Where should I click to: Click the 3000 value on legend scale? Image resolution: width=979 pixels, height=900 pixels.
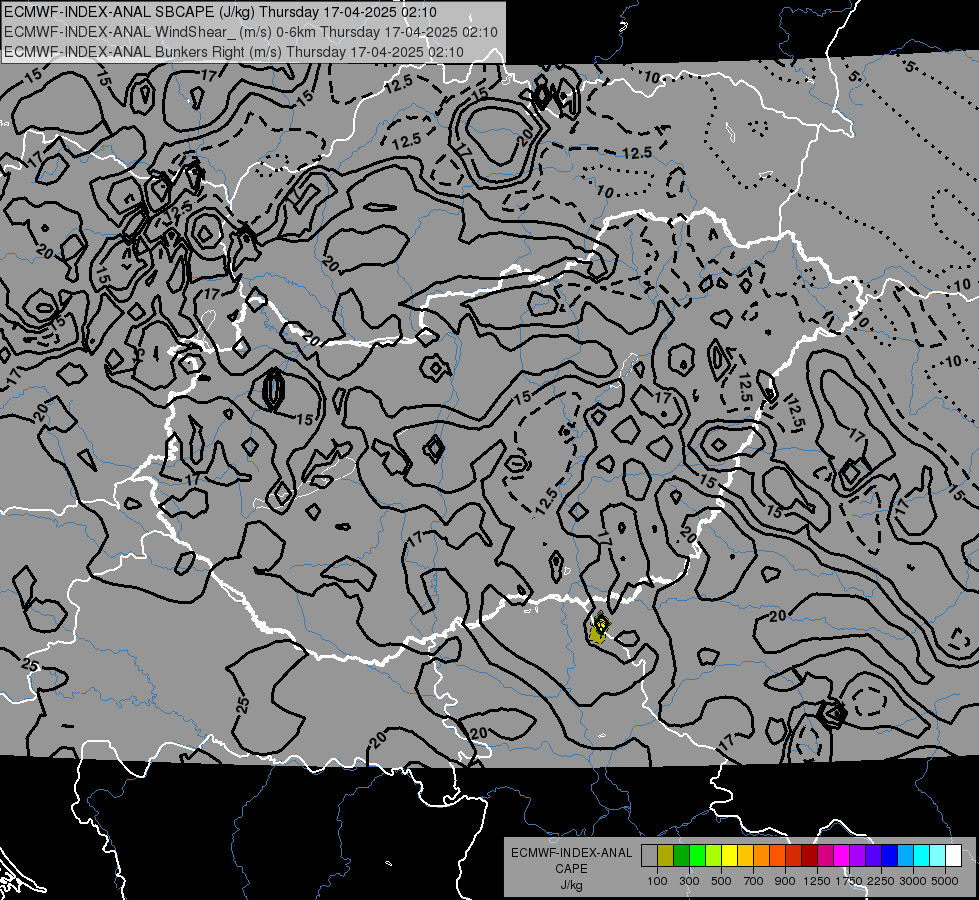pos(913,881)
